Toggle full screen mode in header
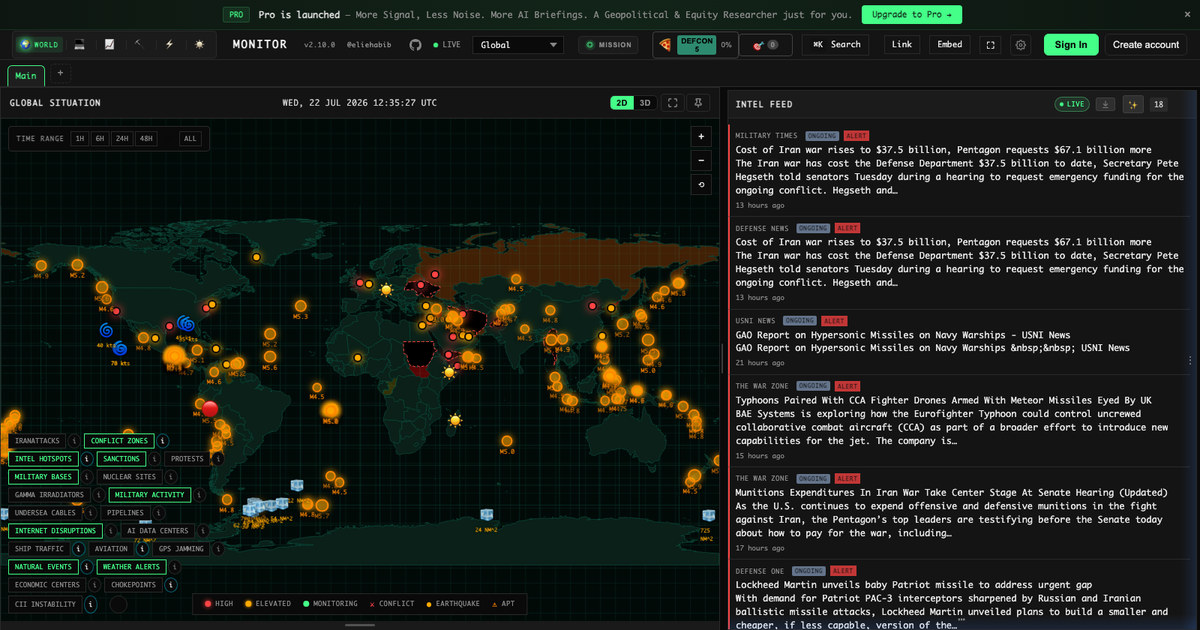 990,45
